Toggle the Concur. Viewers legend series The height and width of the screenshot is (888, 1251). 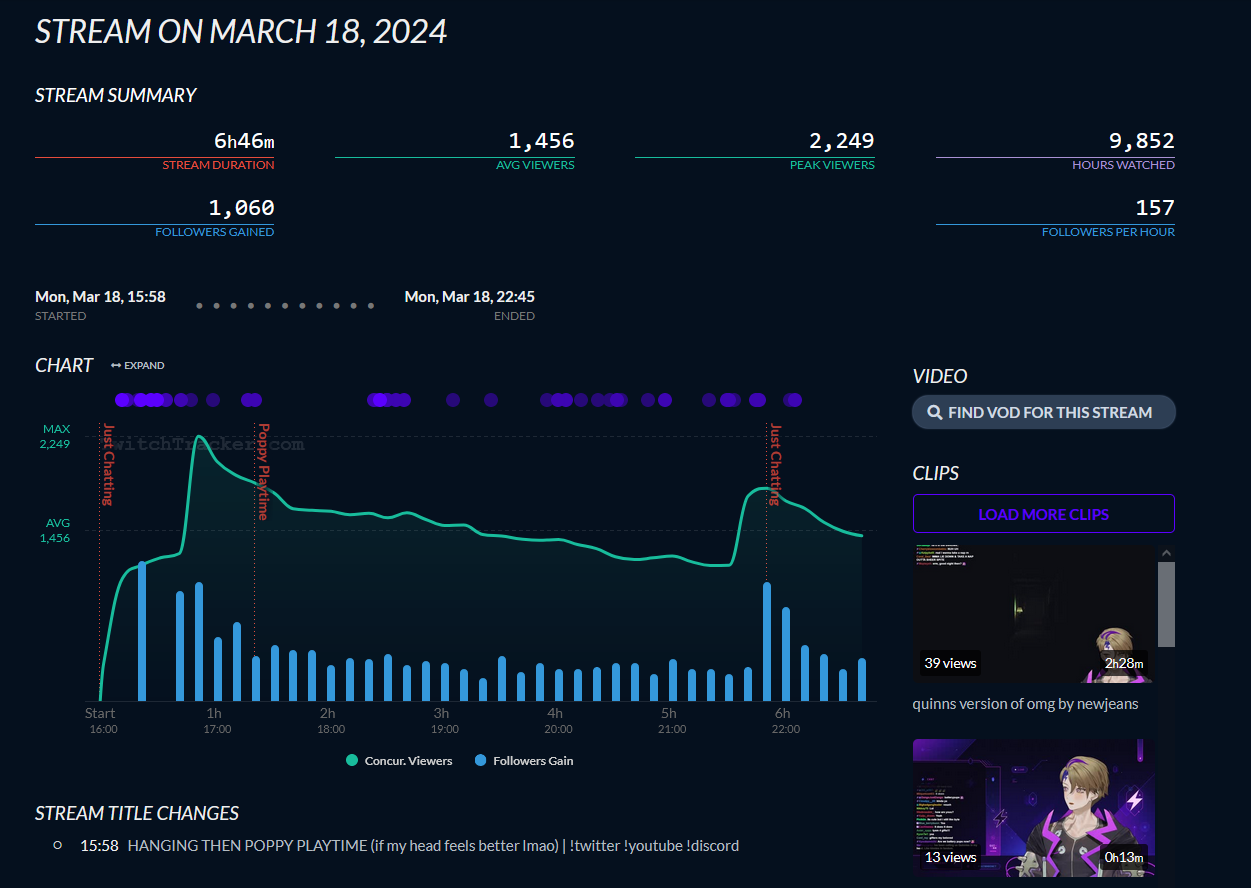(399, 761)
